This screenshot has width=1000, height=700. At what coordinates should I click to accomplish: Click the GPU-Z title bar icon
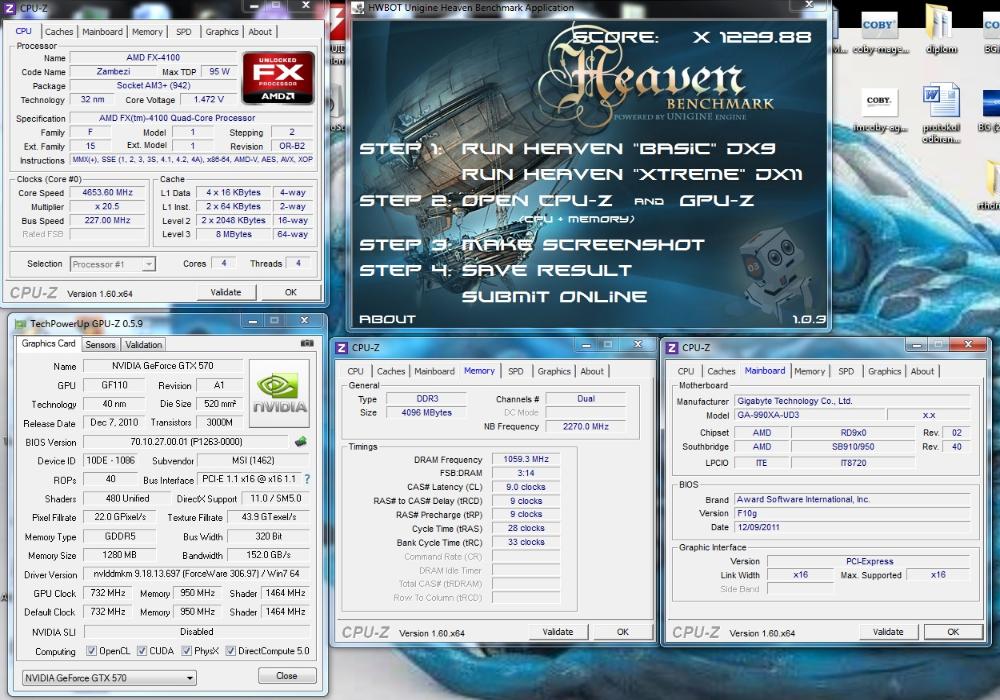(x=20, y=323)
